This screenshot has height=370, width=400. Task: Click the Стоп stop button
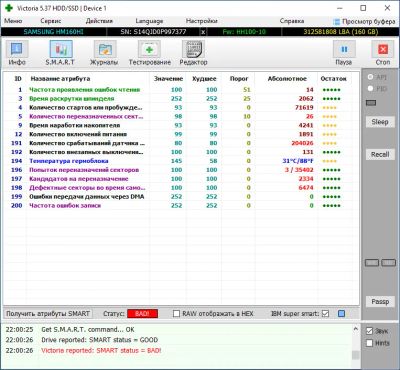click(x=383, y=53)
